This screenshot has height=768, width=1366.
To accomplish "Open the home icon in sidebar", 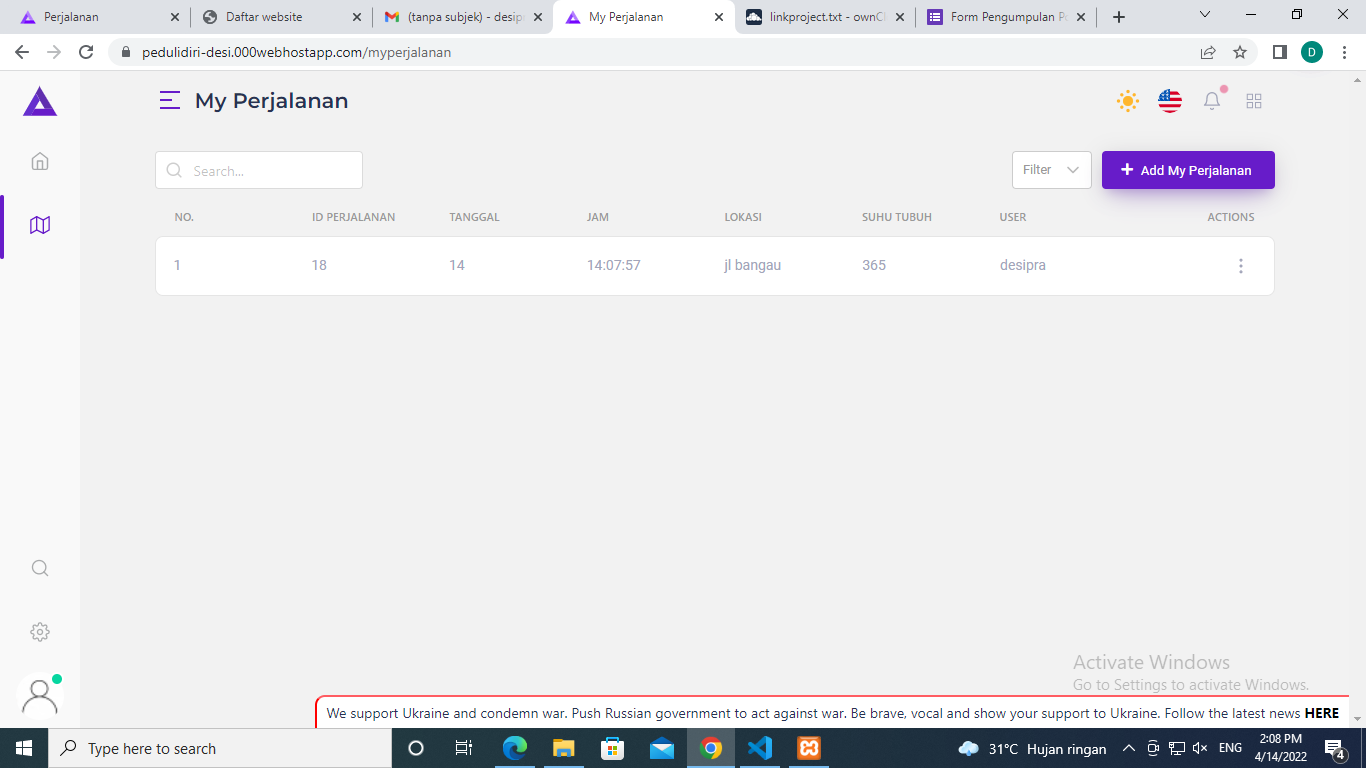I will pos(40,161).
